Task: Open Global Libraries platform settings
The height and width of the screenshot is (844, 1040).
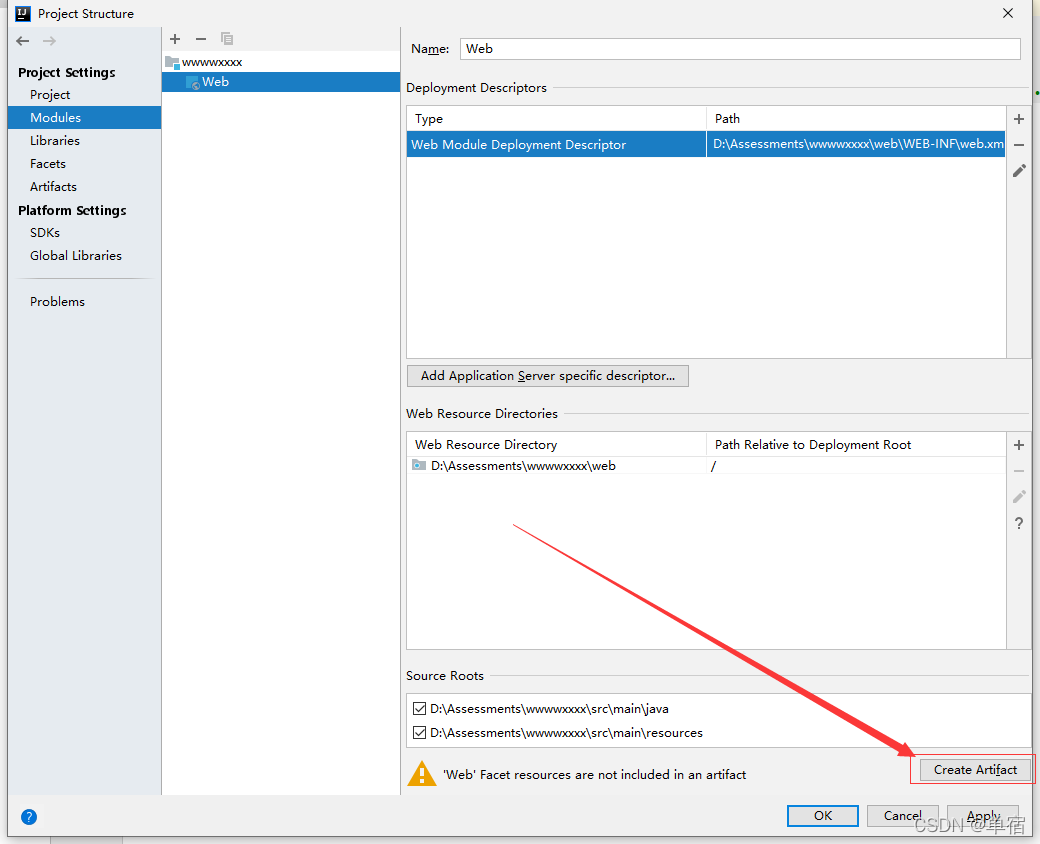Action: coord(84,255)
